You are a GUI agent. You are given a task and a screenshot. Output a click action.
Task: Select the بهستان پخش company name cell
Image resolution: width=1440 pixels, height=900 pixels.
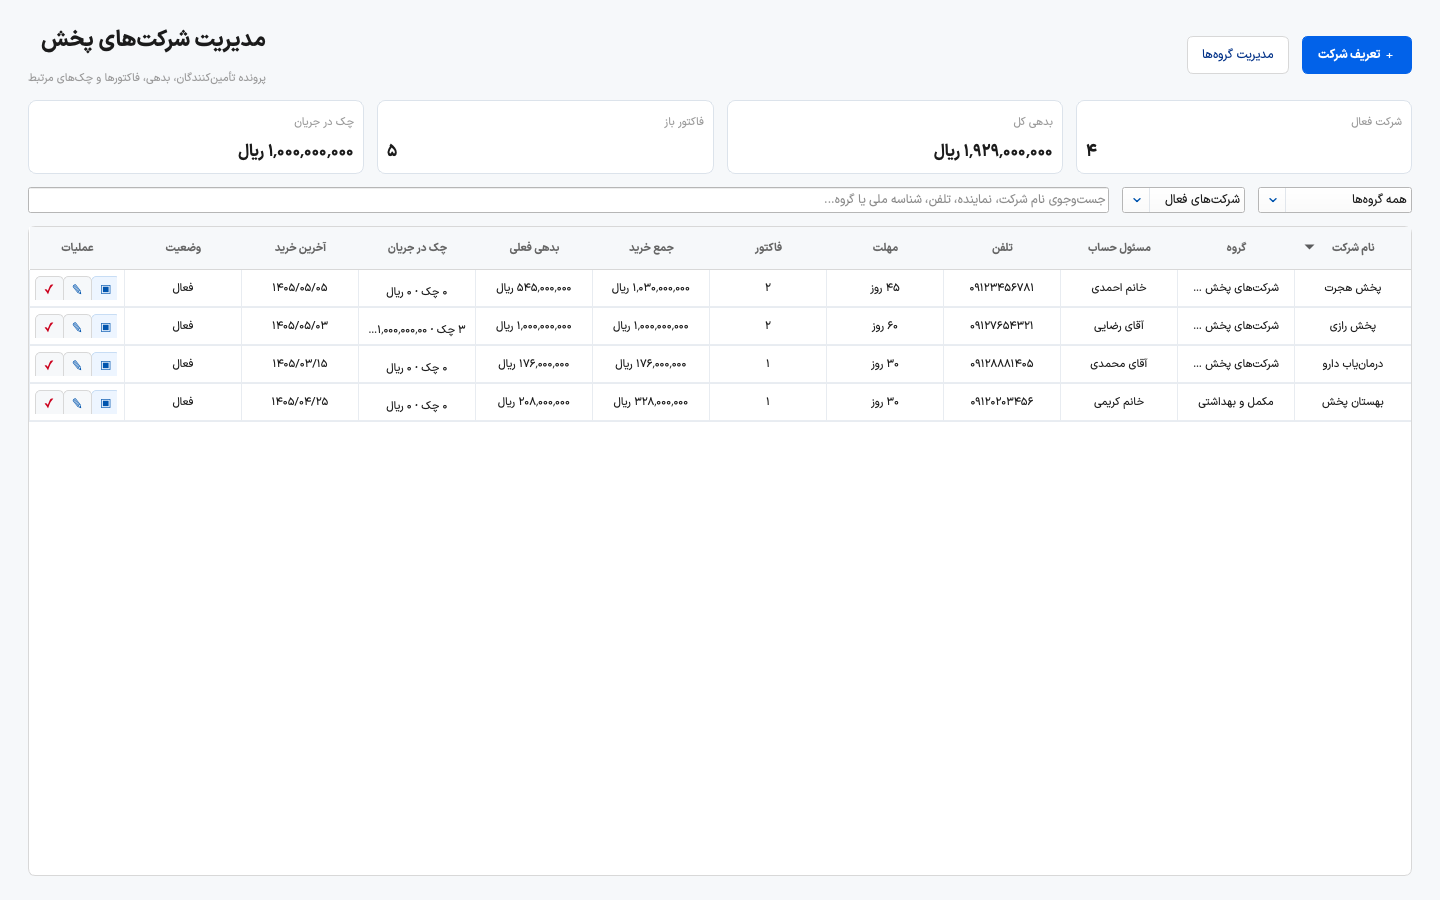1353,402
